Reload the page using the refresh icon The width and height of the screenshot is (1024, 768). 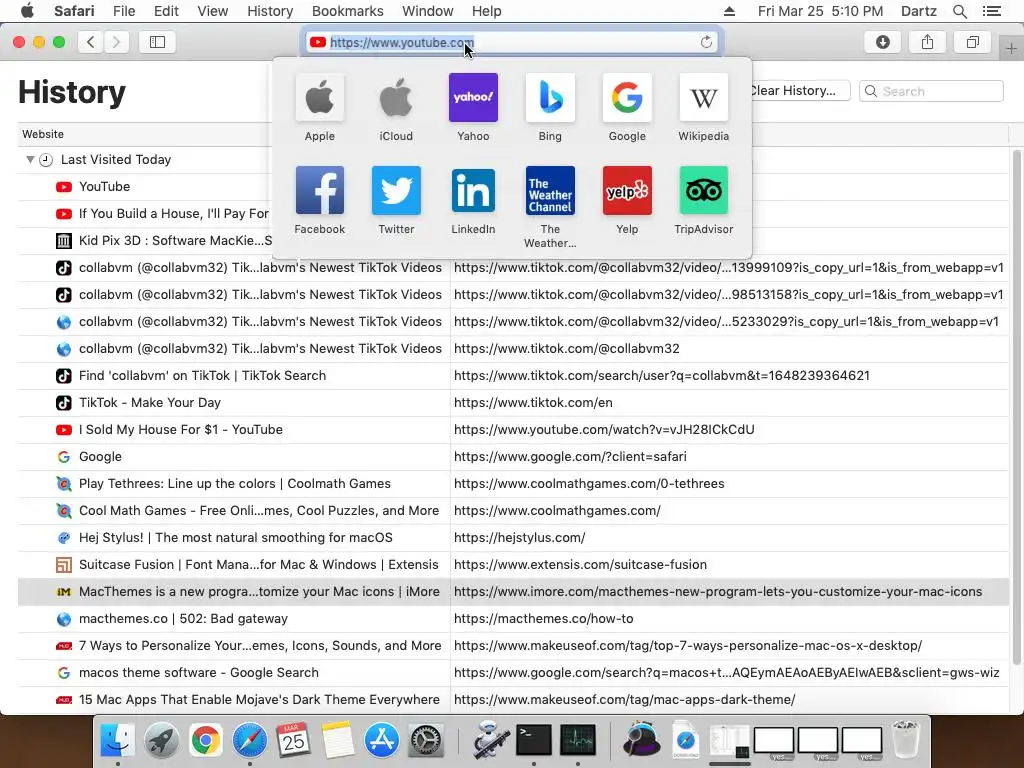tap(706, 42)
